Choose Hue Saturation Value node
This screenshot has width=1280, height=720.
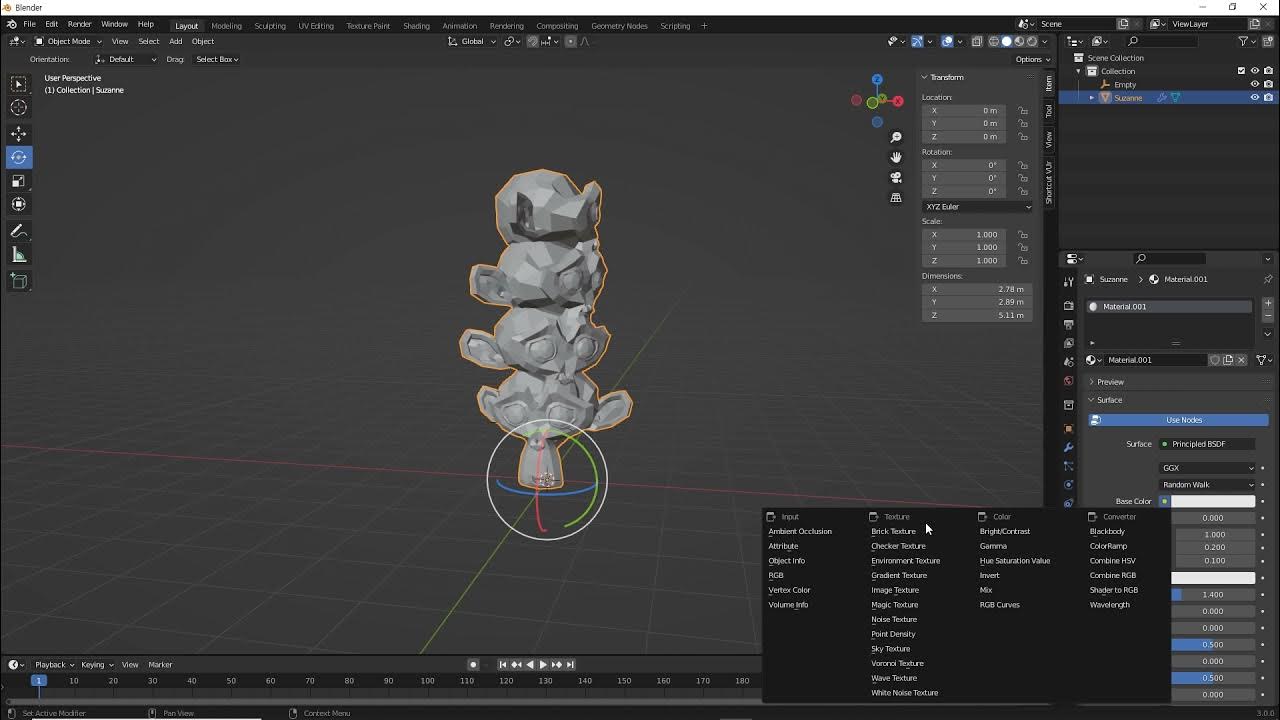point(1015,561)
